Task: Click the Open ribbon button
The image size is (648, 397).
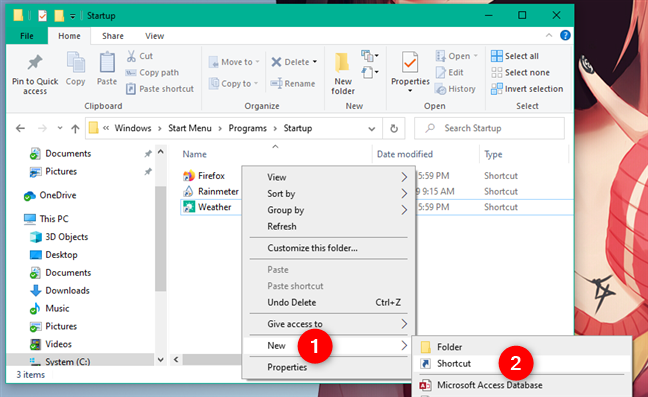Action: click(x=456, y=56)
